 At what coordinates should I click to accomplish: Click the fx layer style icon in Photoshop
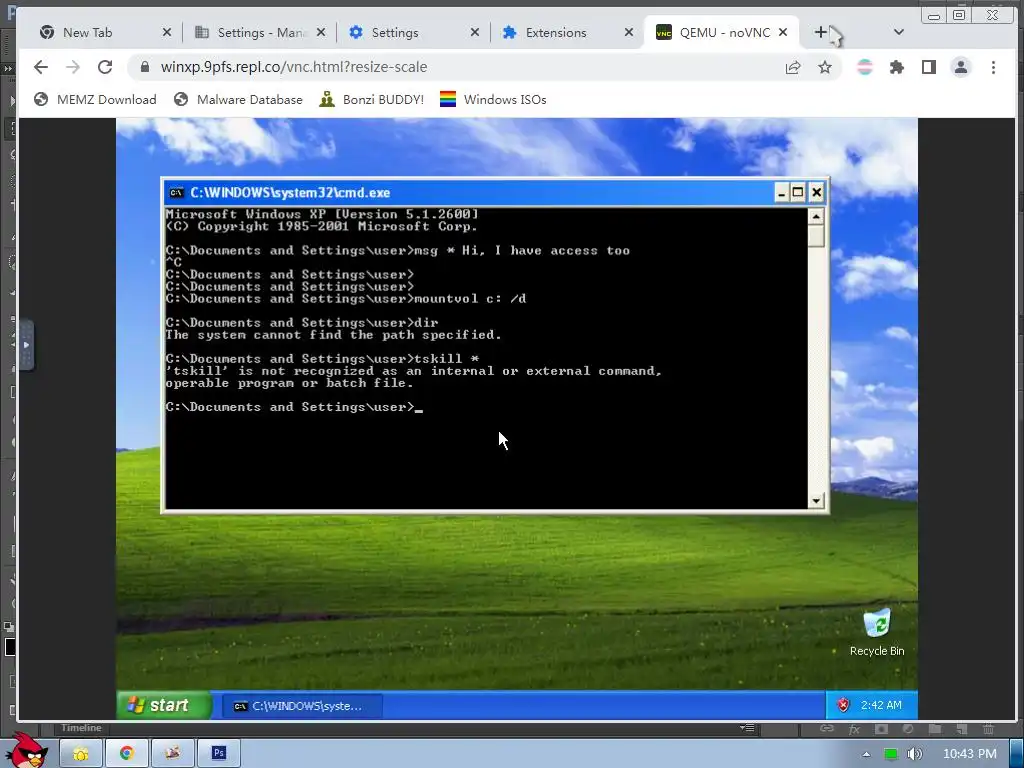pyautogui.click(x=854, y=729)
